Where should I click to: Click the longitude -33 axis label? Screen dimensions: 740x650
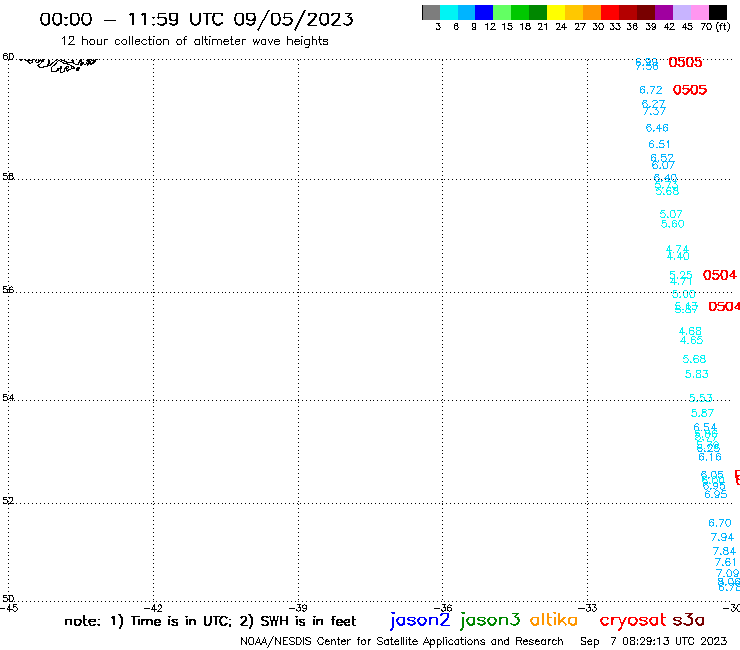point(588,608)
